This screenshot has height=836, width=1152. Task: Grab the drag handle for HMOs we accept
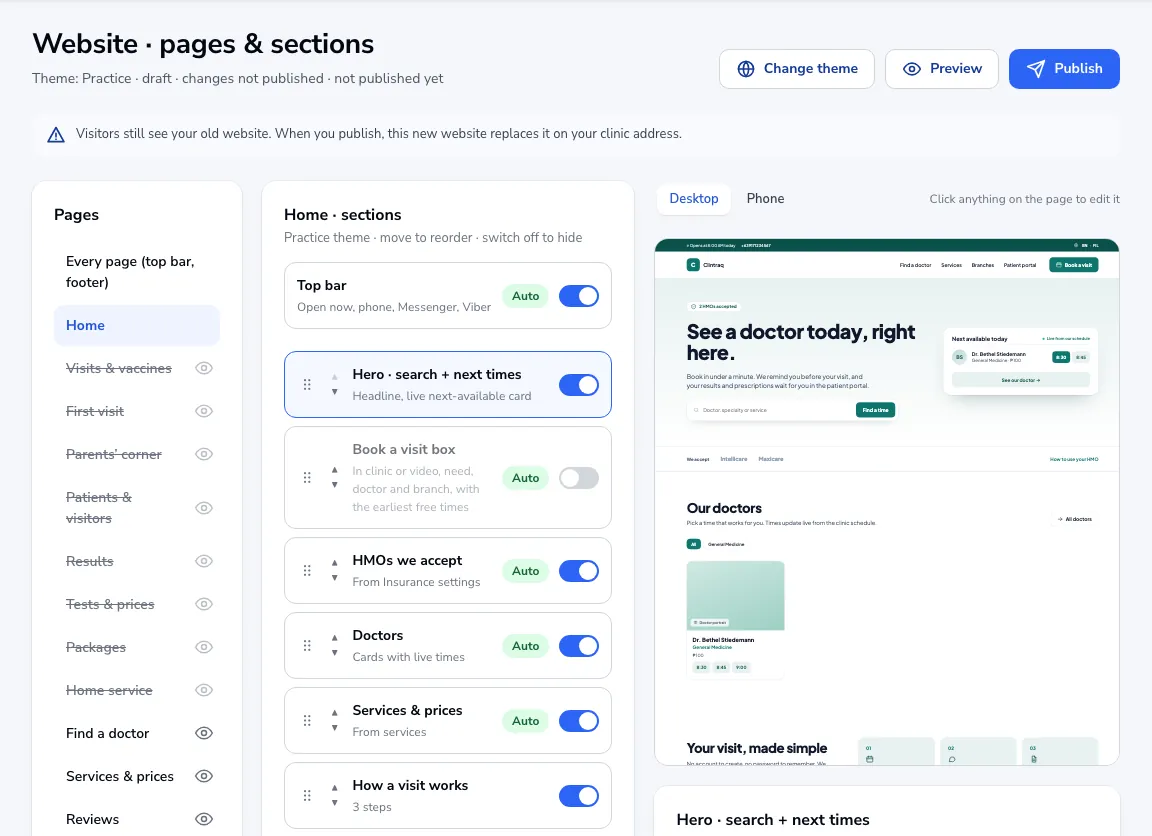(x=307, y=571)
